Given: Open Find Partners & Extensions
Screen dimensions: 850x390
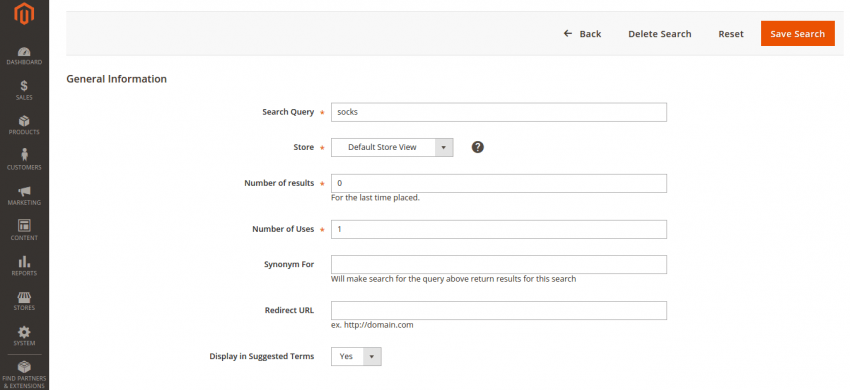Looking at the screenshot, I should point(24,375).
